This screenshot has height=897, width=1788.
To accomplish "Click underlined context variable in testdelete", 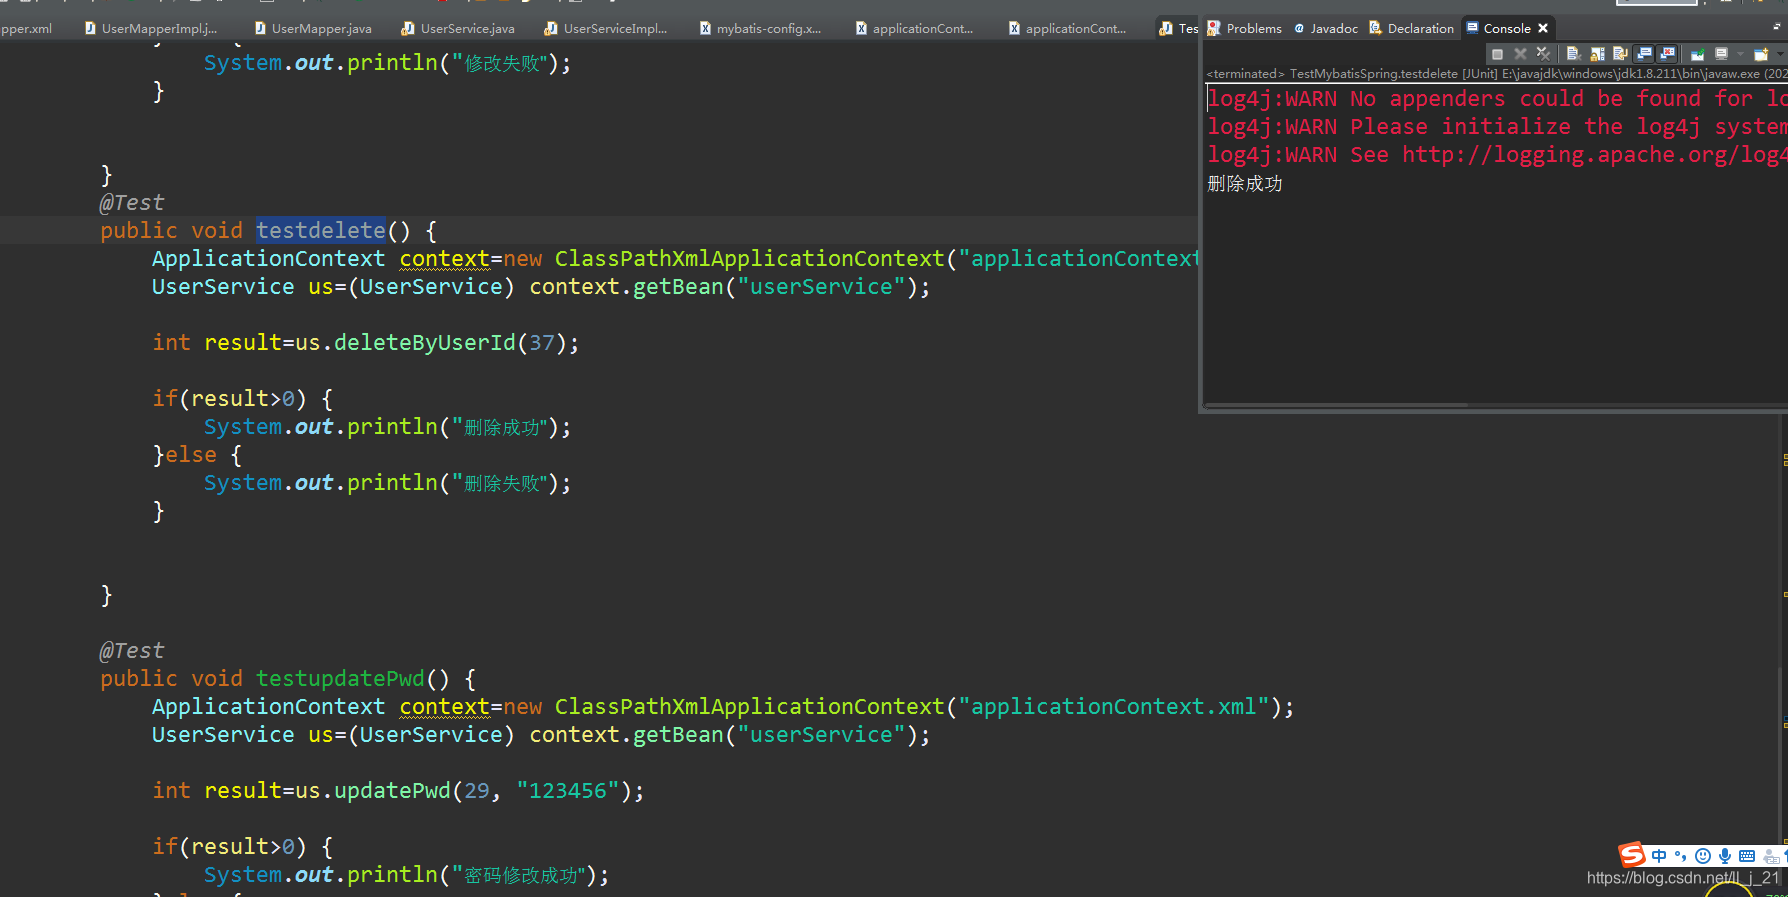I will click(x=445, y=258).
